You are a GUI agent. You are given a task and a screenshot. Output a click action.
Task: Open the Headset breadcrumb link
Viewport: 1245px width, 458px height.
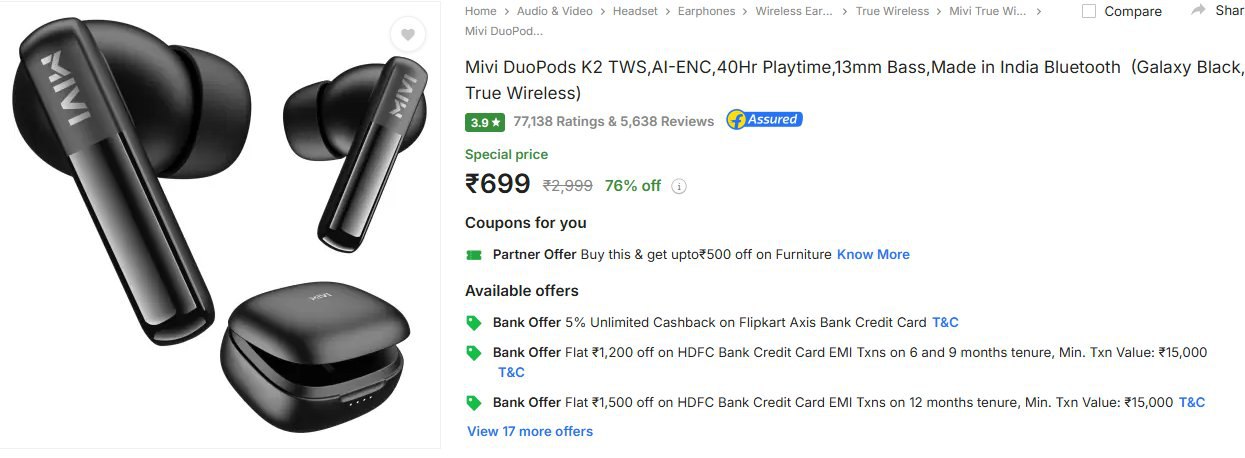pyautogui.click(x=635, y=11)
